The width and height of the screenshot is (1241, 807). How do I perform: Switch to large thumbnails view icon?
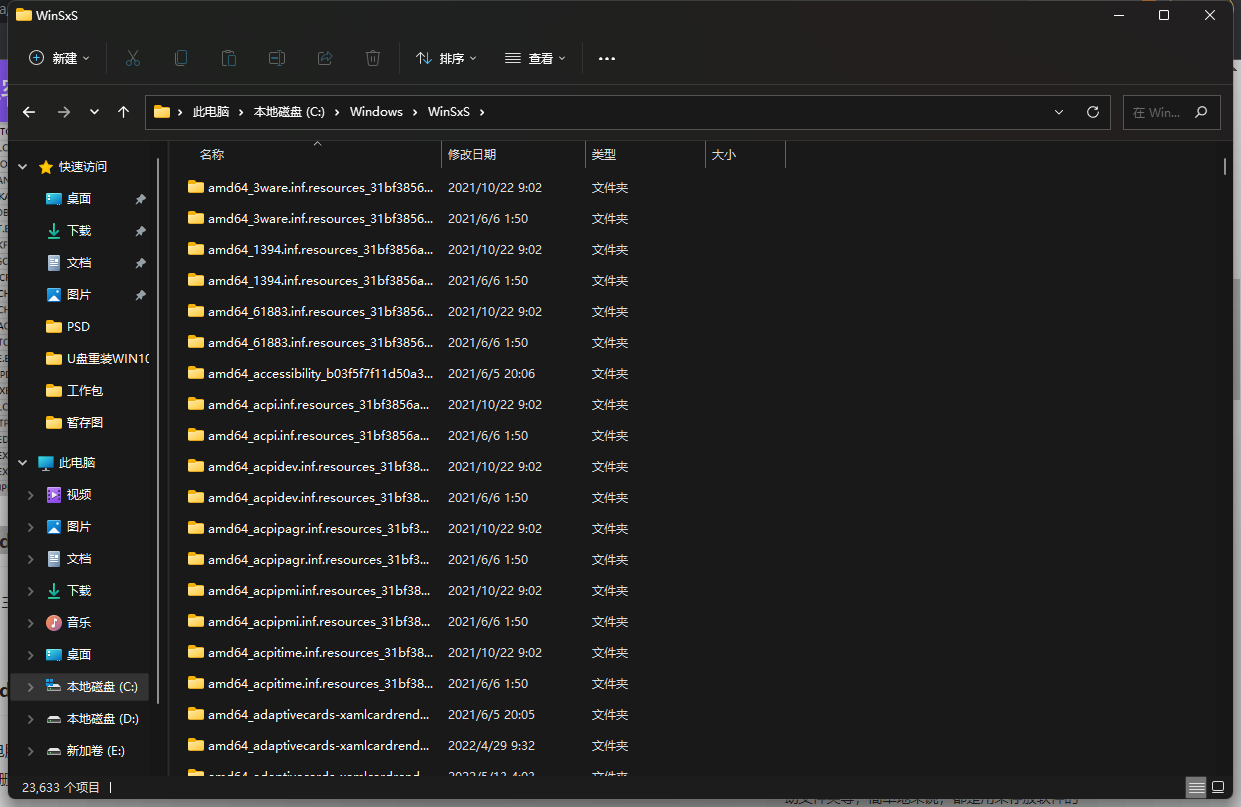point(1220,787)
